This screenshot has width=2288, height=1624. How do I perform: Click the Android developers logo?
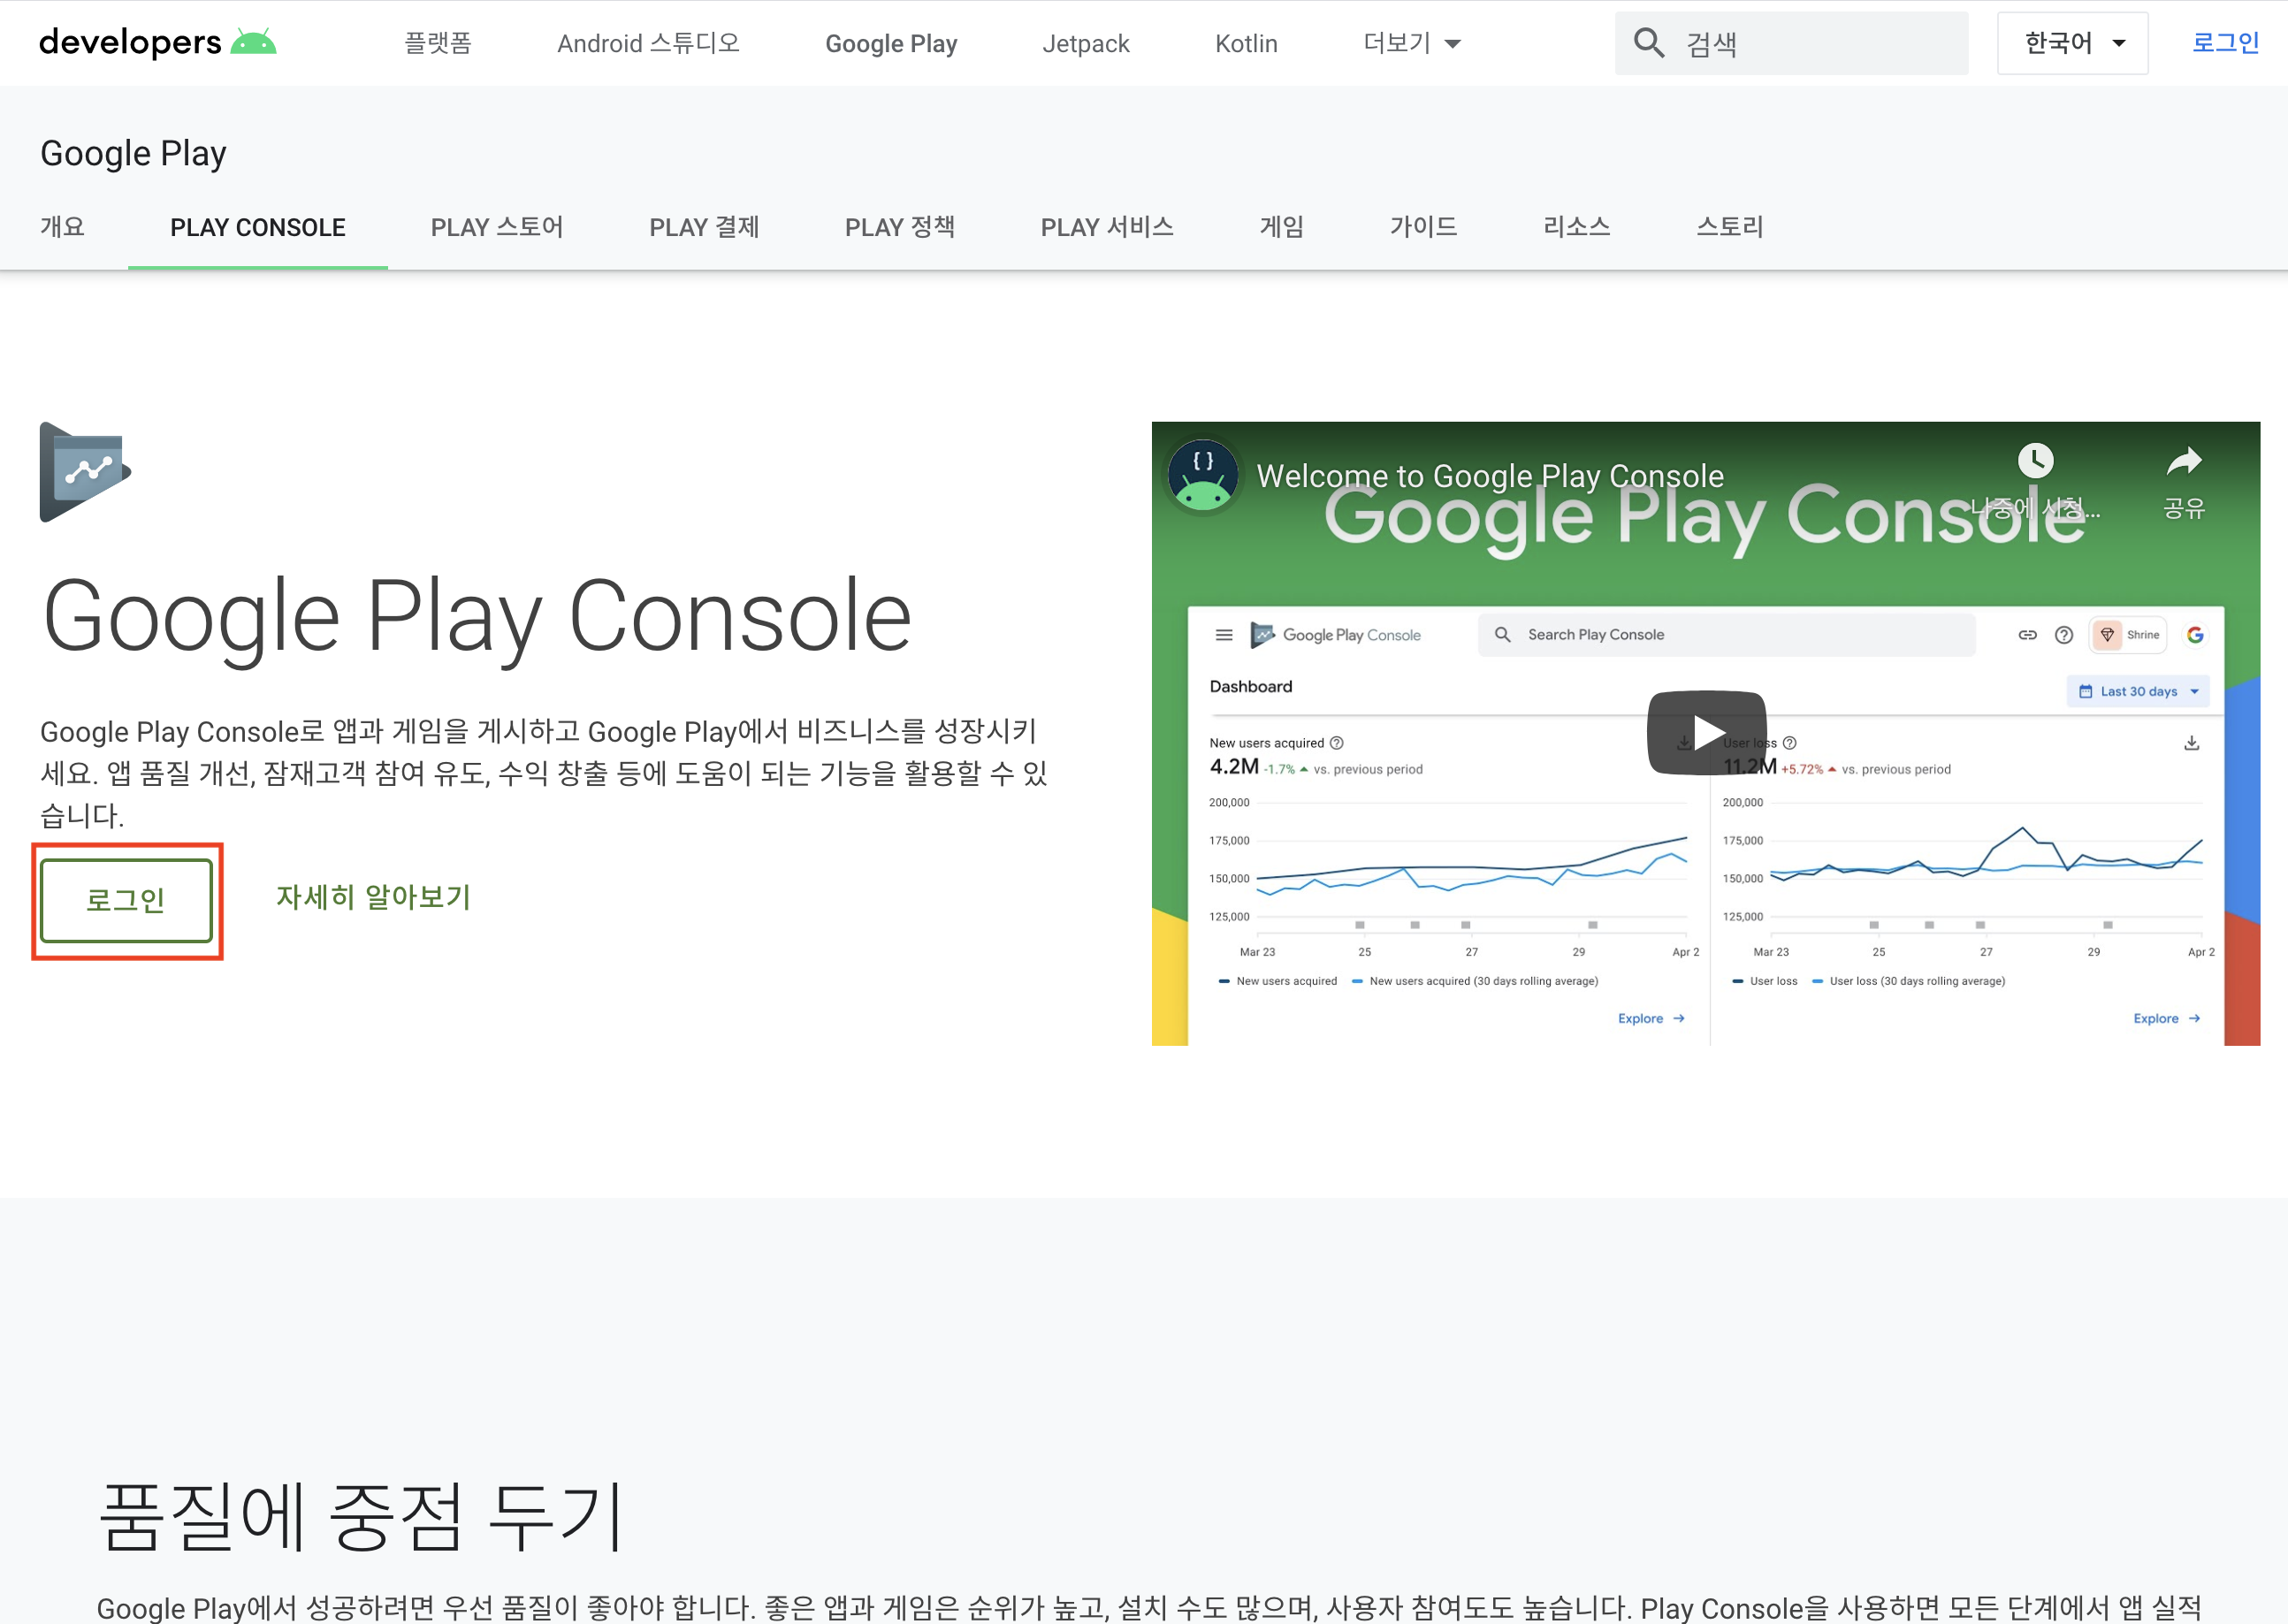coord(157,43)
